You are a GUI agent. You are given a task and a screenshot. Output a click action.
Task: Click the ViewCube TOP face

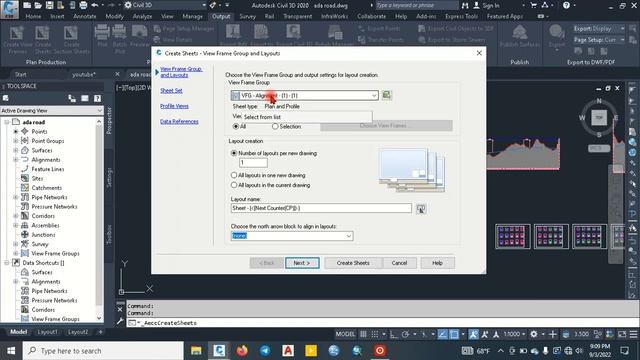click(599, 118)
